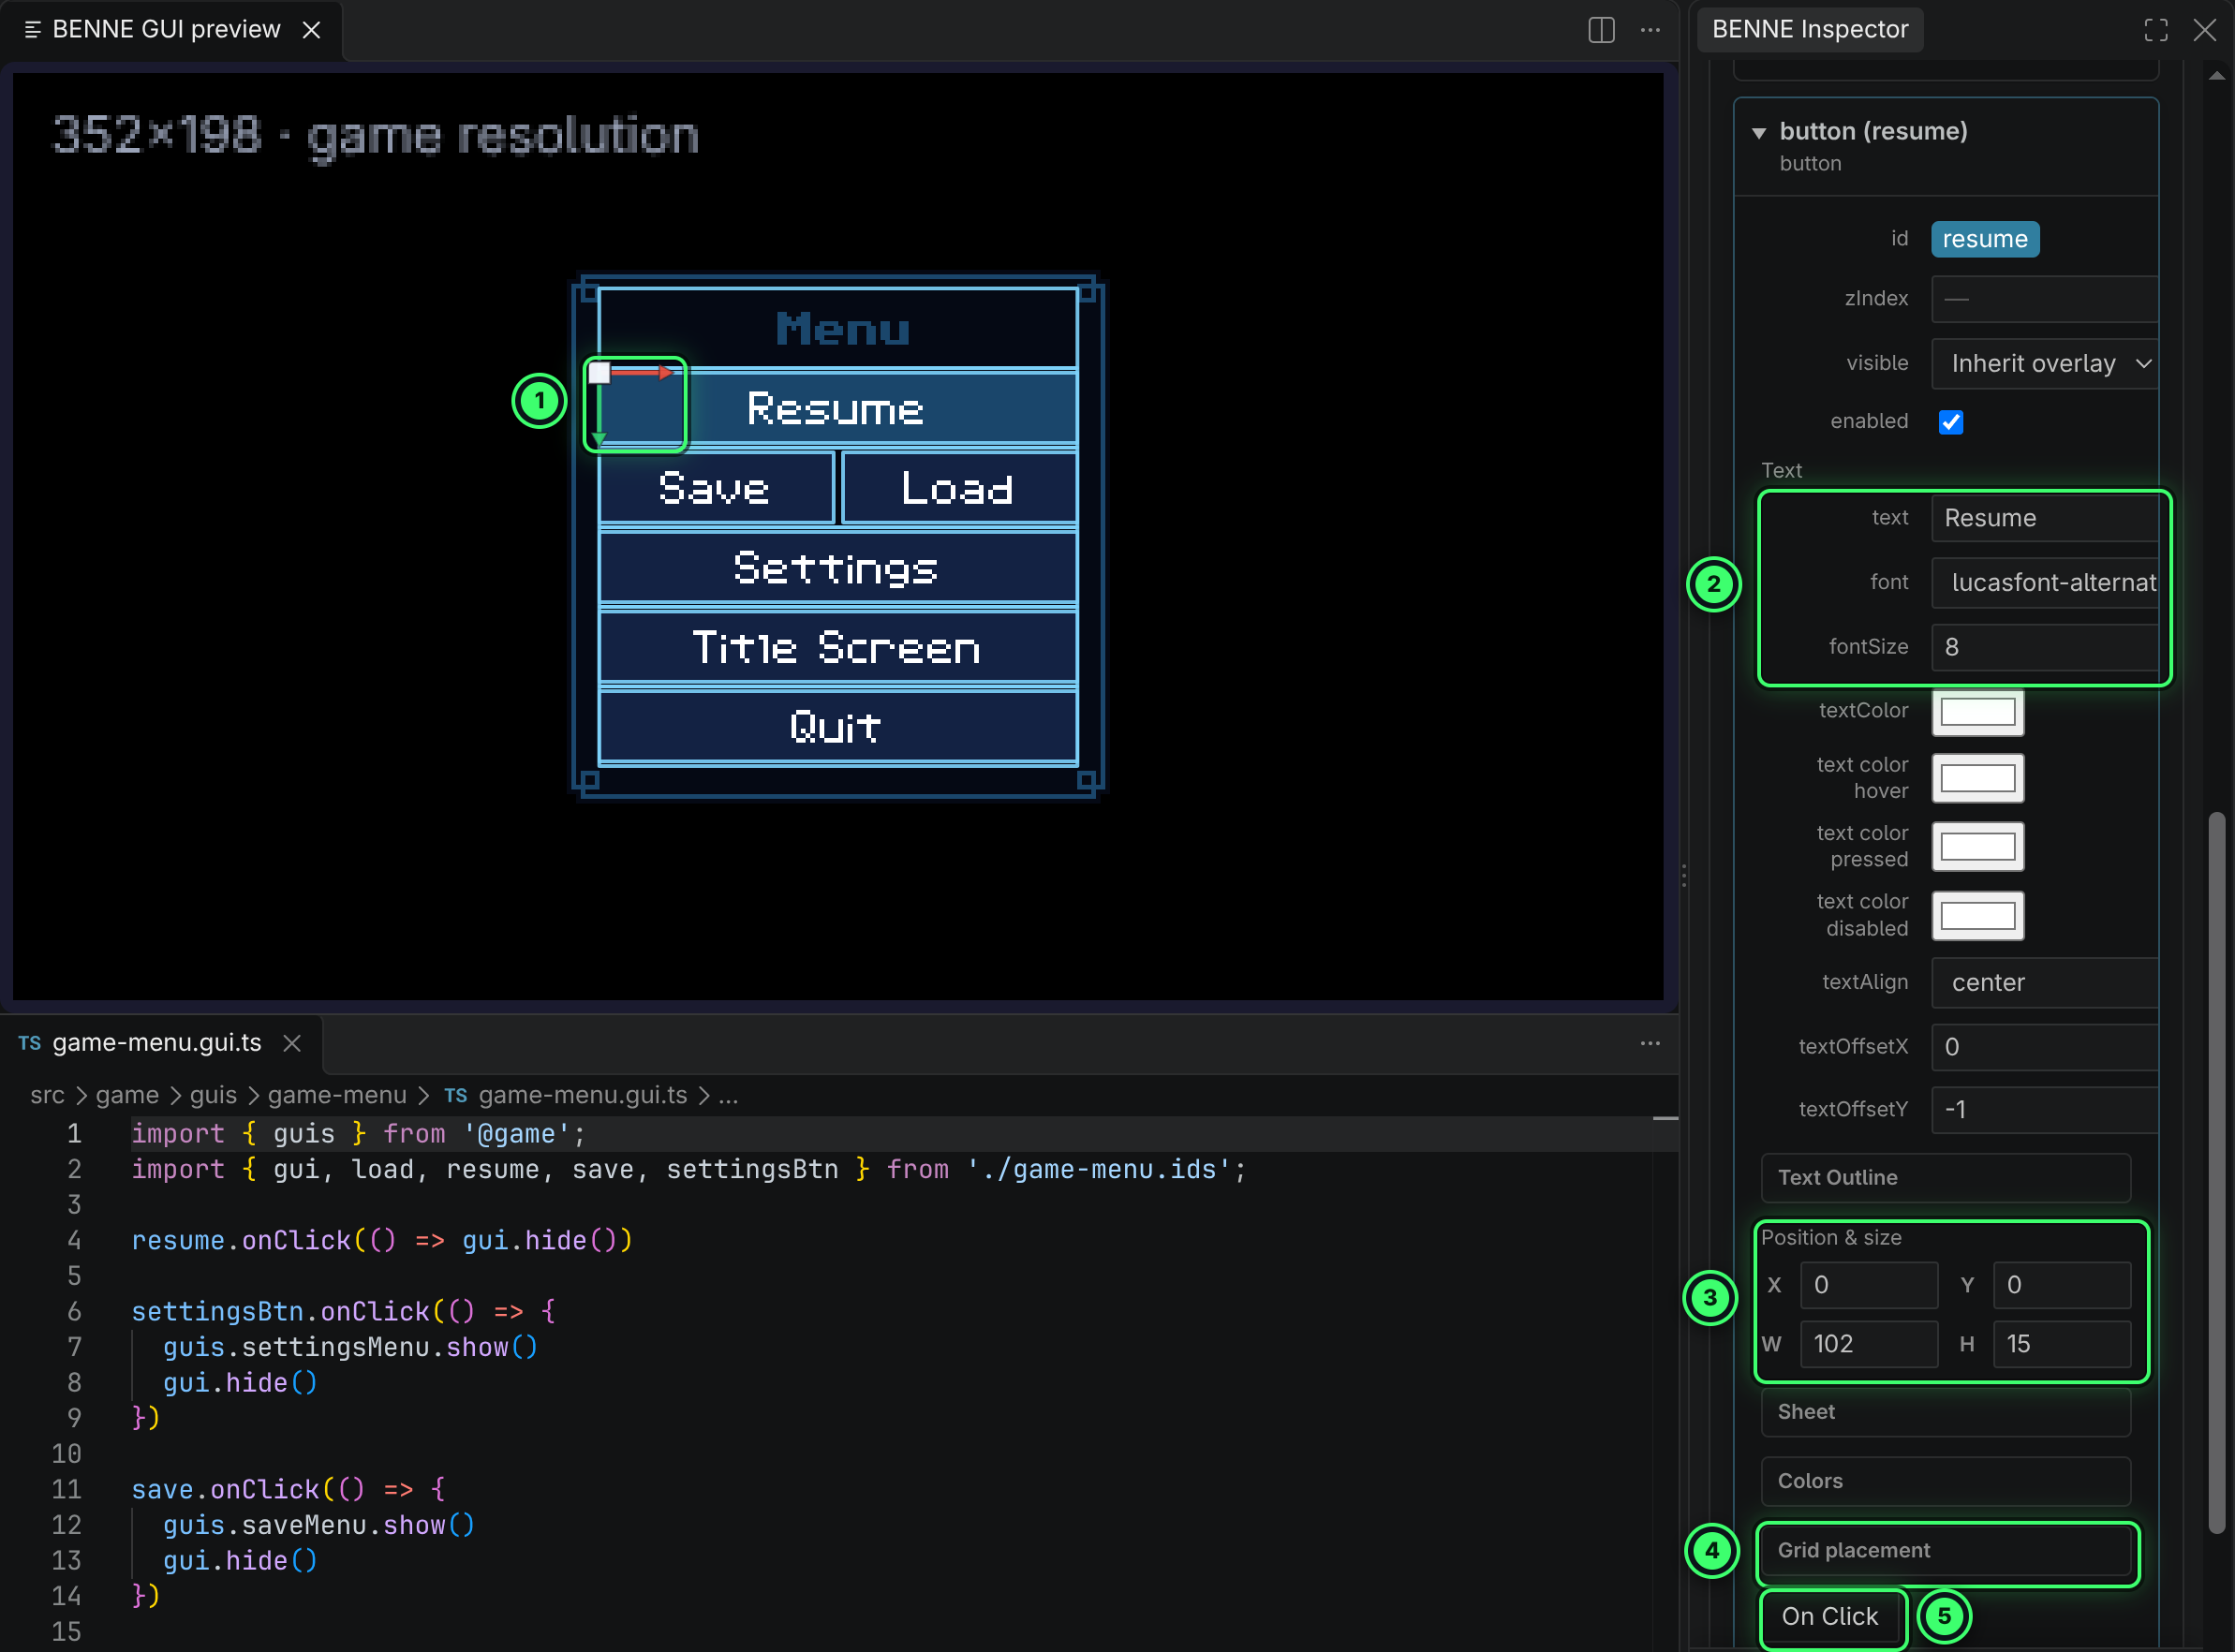
Task: Click the resume id badge
Action: [x=1985, y=239]
